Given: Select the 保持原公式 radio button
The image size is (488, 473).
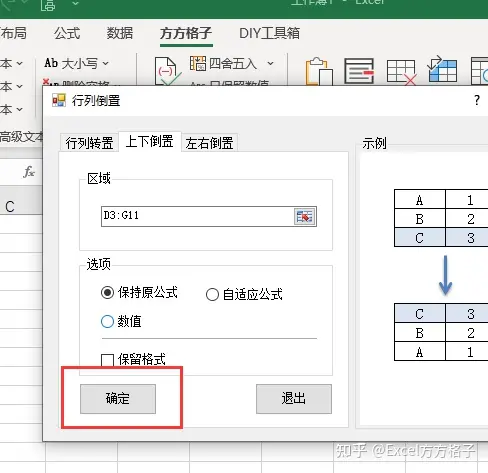Looking at the screenshot, I should tap(107, 293).
